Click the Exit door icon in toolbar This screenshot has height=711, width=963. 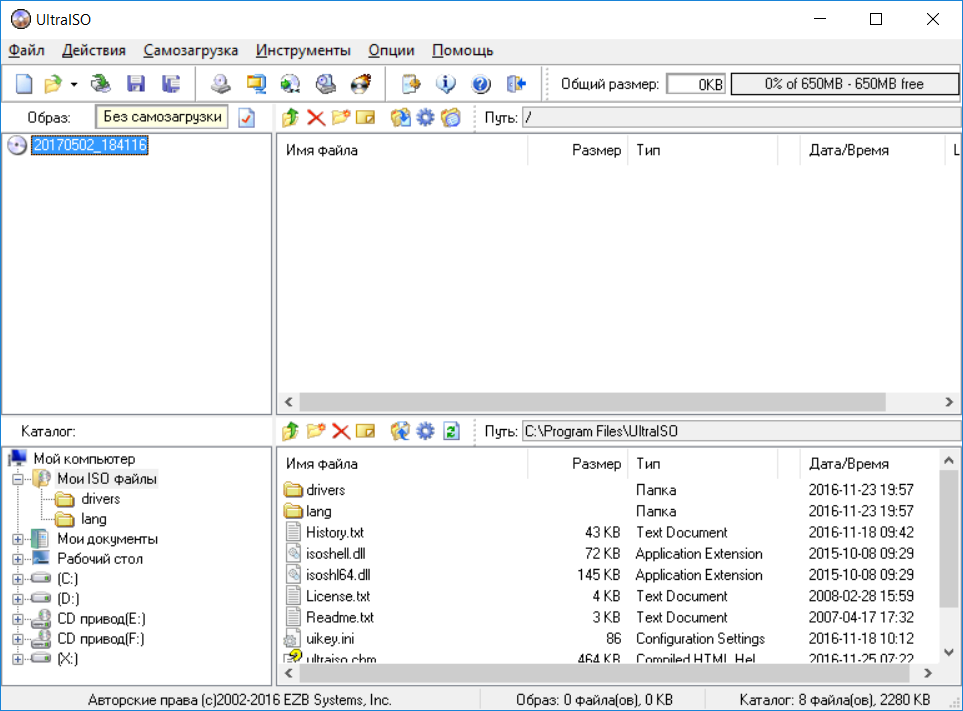point(516,84)
